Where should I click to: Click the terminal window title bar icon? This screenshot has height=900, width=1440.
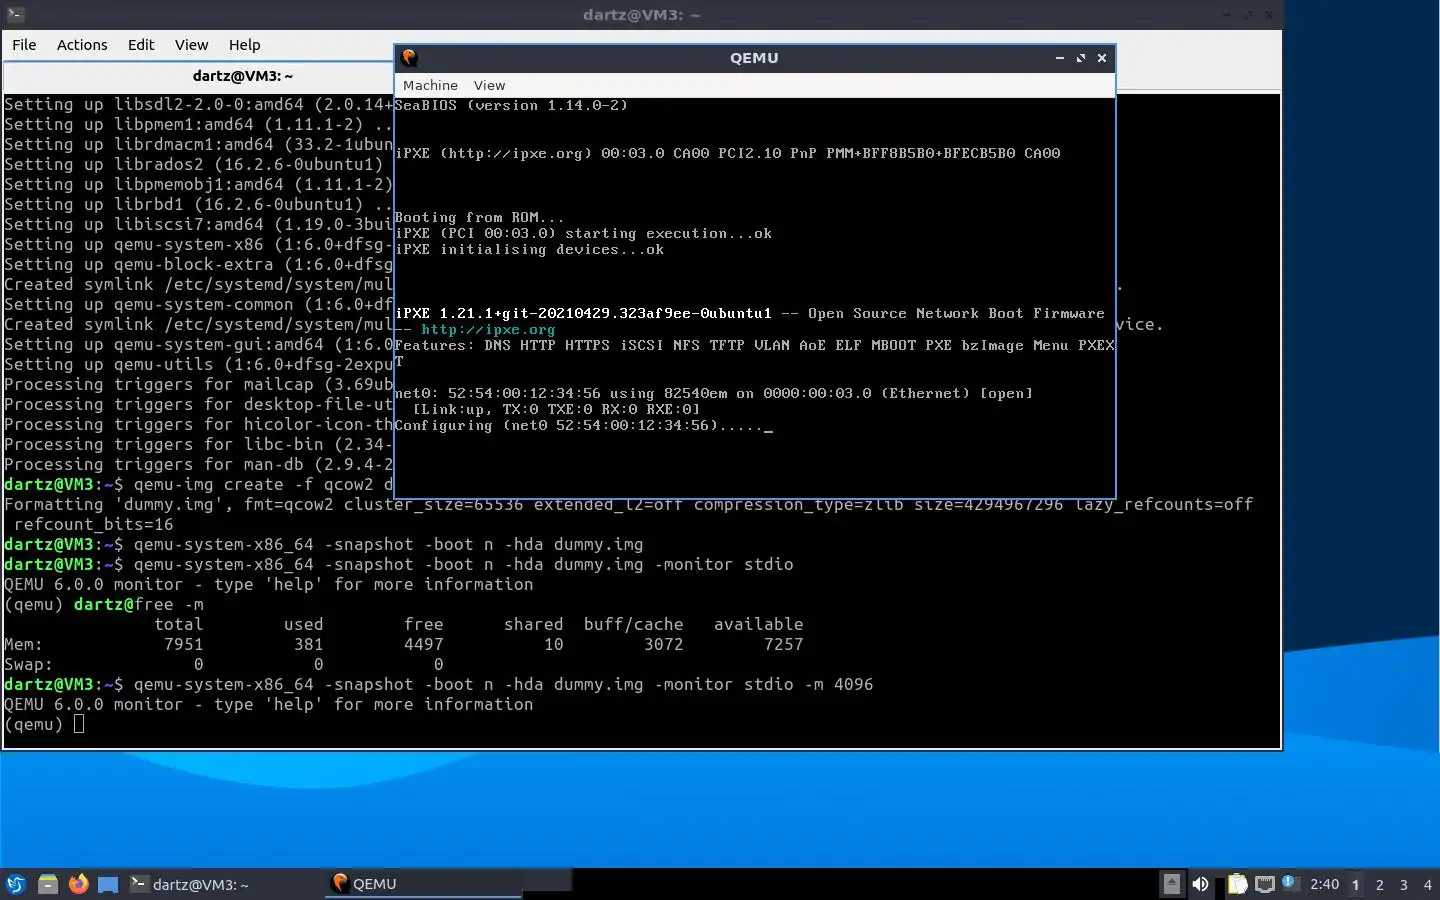[x=13, y=14]
